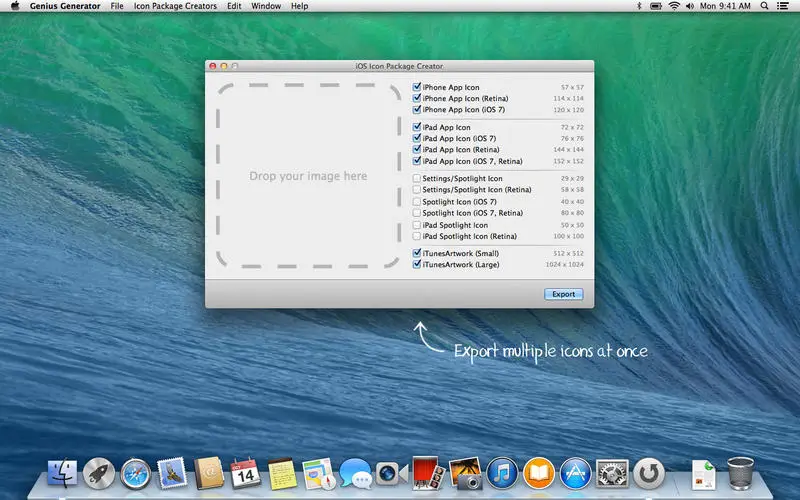Launch Launchpad rocket icon in dock

tap(99, 473)
